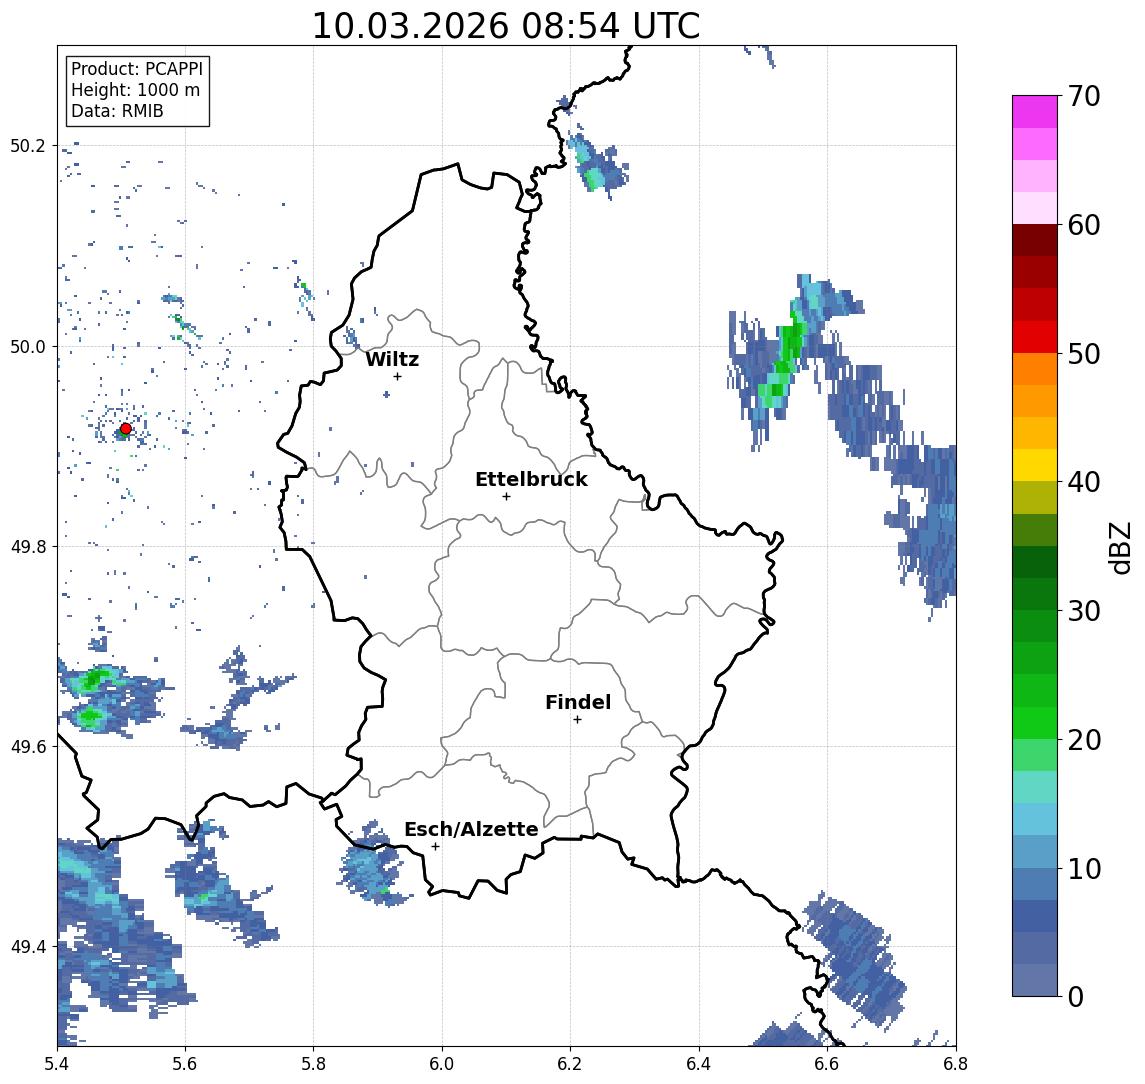Click the 6.4 longitude tick label
The image size is (1145, 1084).
coord(699,1064)
